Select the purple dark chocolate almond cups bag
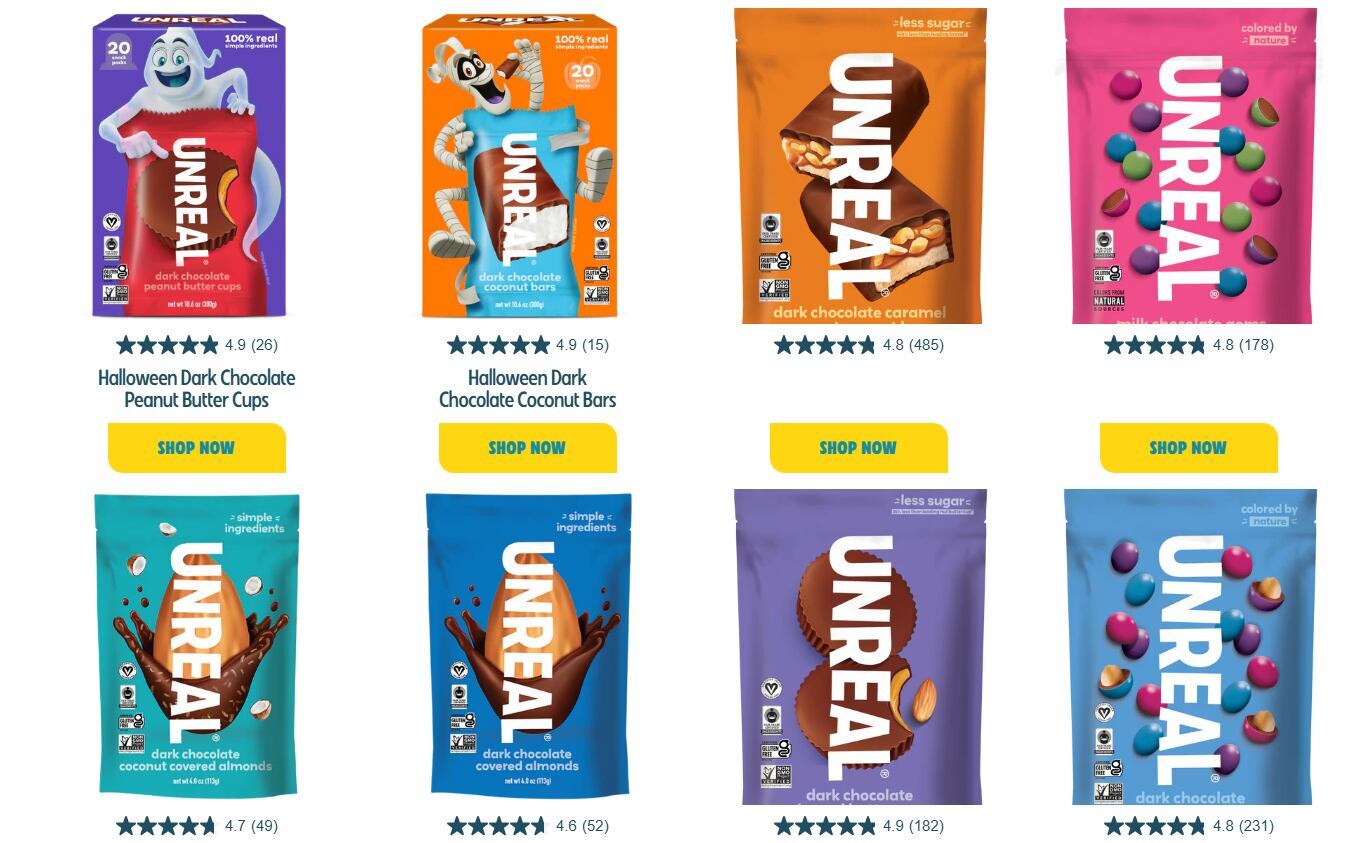The height and width of the screenshot is (843, 1370). click(x=859, y=647)
